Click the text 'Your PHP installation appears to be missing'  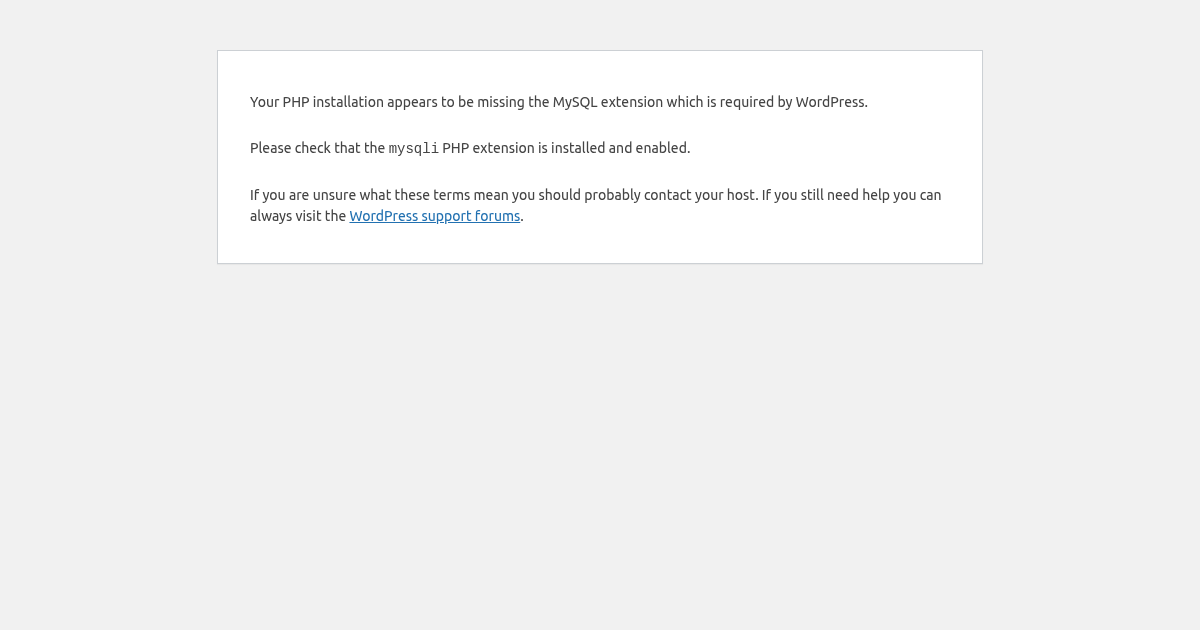pos(386,102)
